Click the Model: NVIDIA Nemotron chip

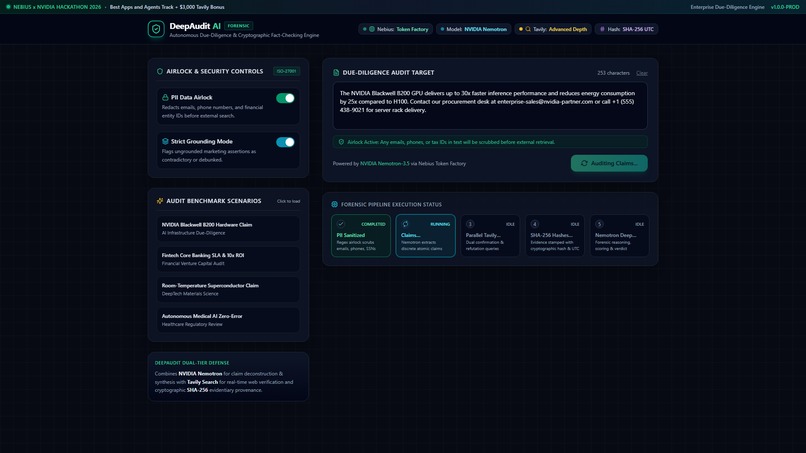tap(473, 29)
